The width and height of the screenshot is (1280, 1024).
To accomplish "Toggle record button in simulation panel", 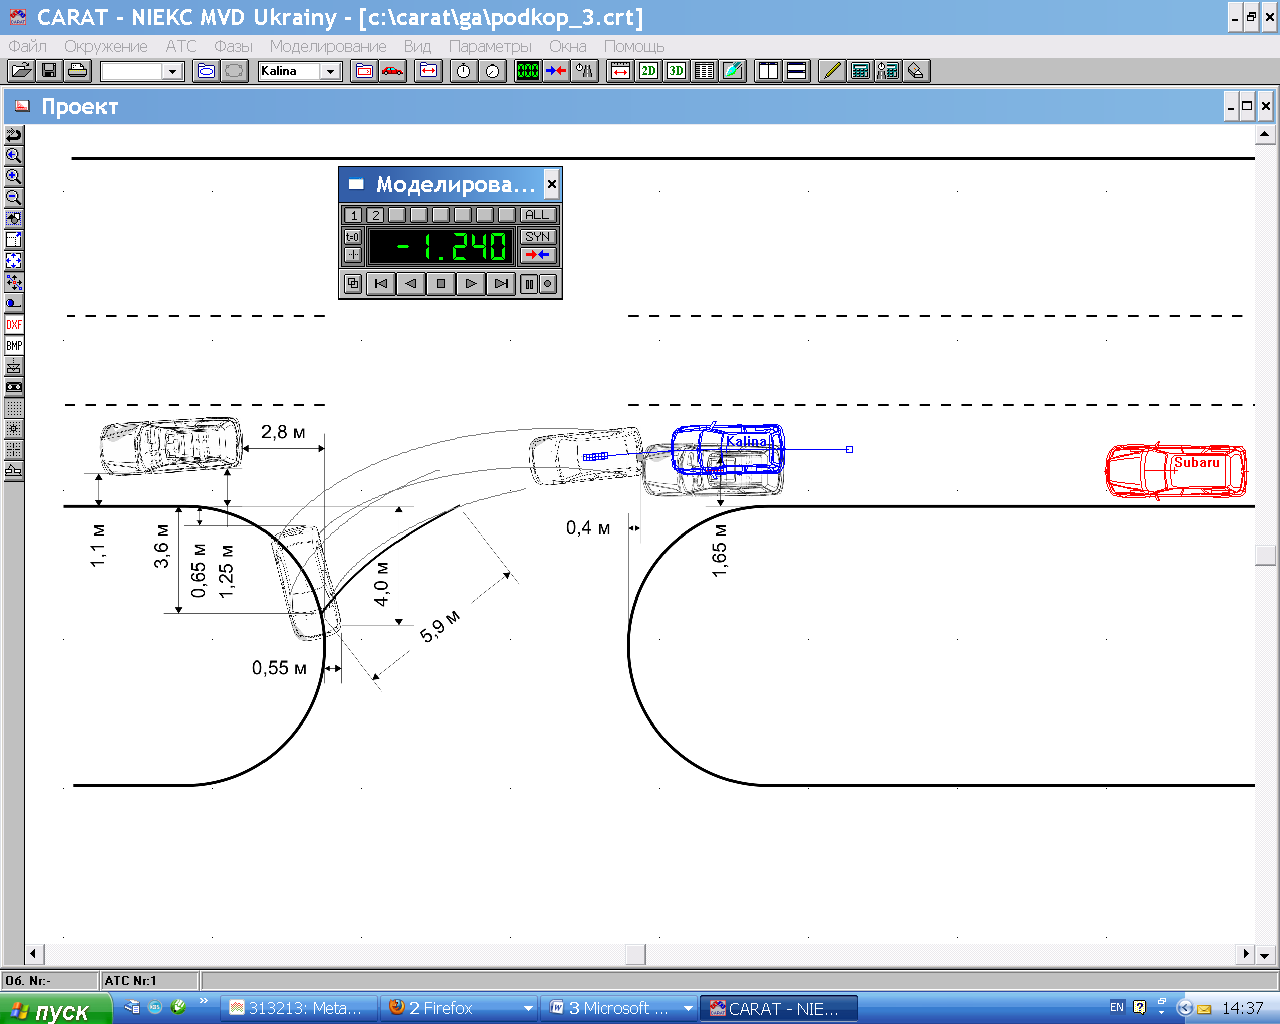I will (547, 284).
